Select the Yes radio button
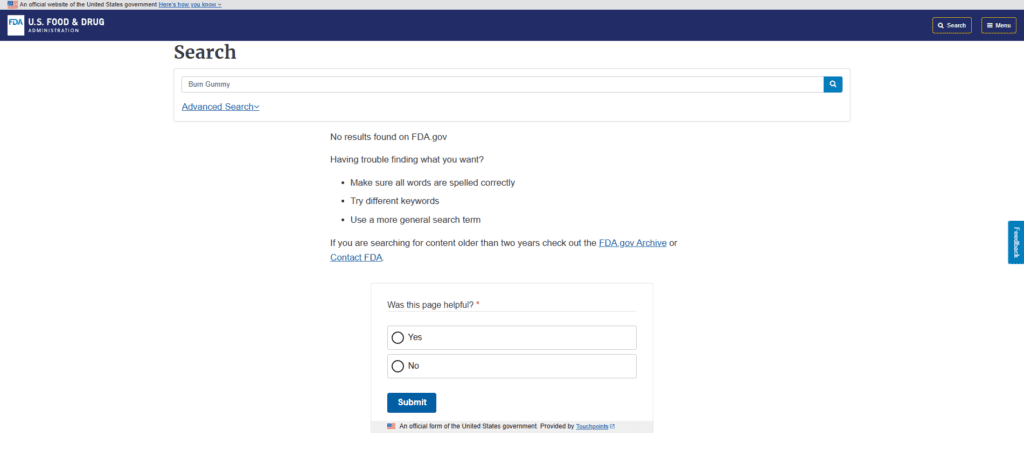The width and height of the screenshot is (1024, 451). pos(398,337)
